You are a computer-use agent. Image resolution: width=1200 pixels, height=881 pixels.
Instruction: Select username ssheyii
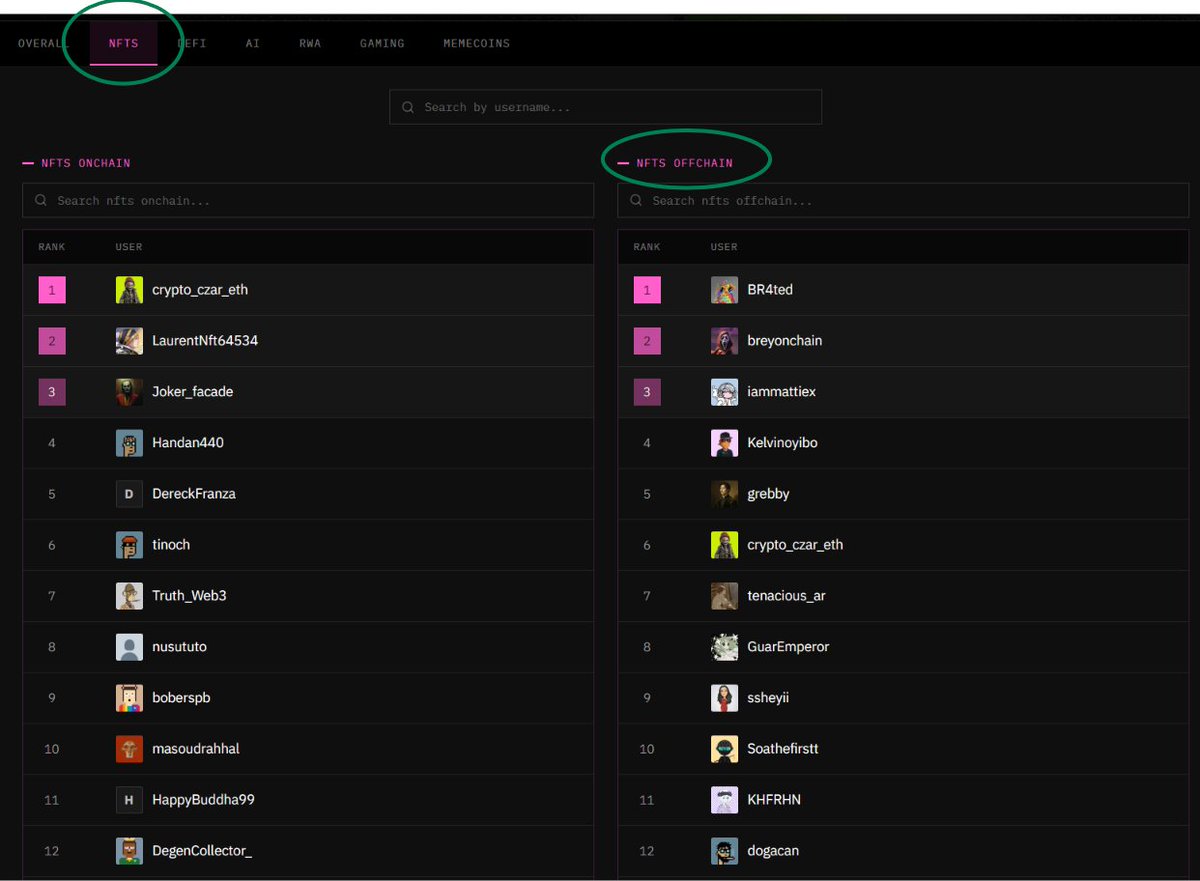click(x=768, y=698)
